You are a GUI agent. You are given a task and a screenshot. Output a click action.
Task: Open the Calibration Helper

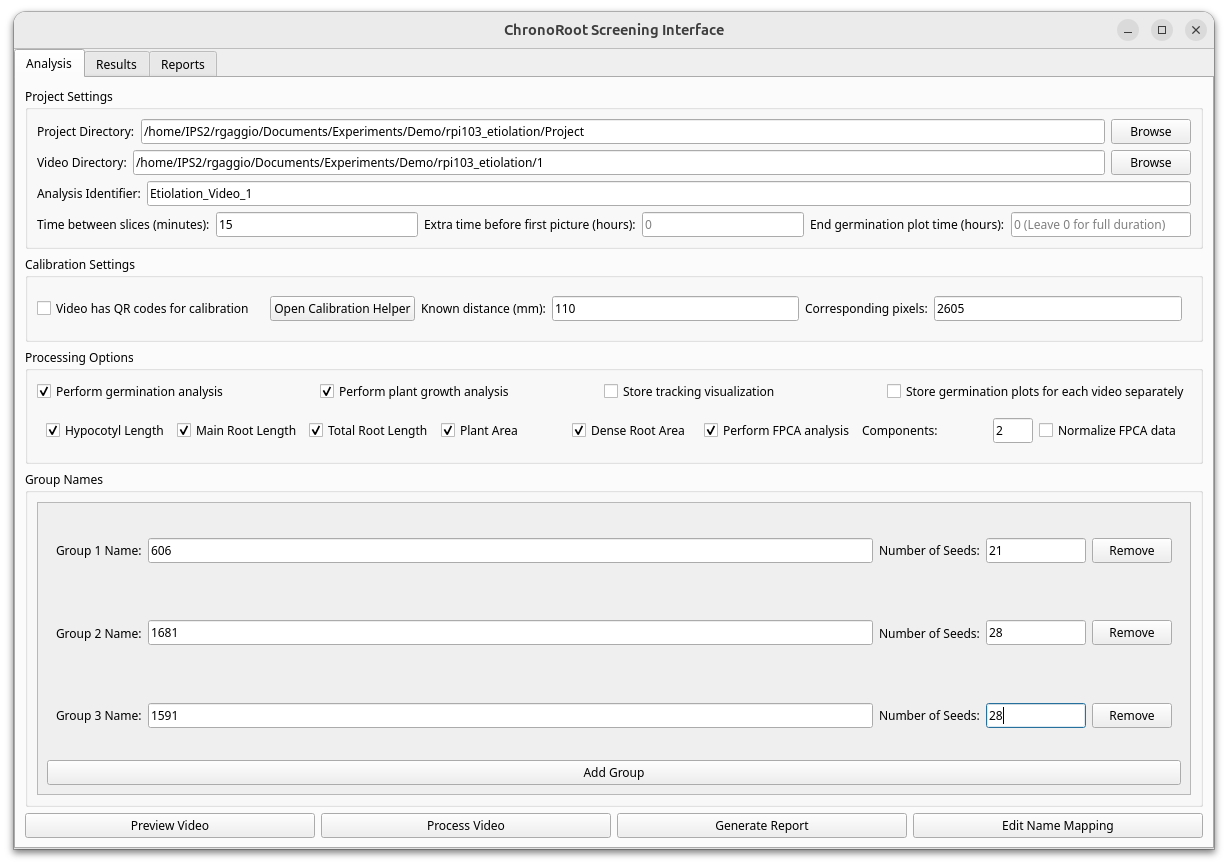(x=342, y=308)
